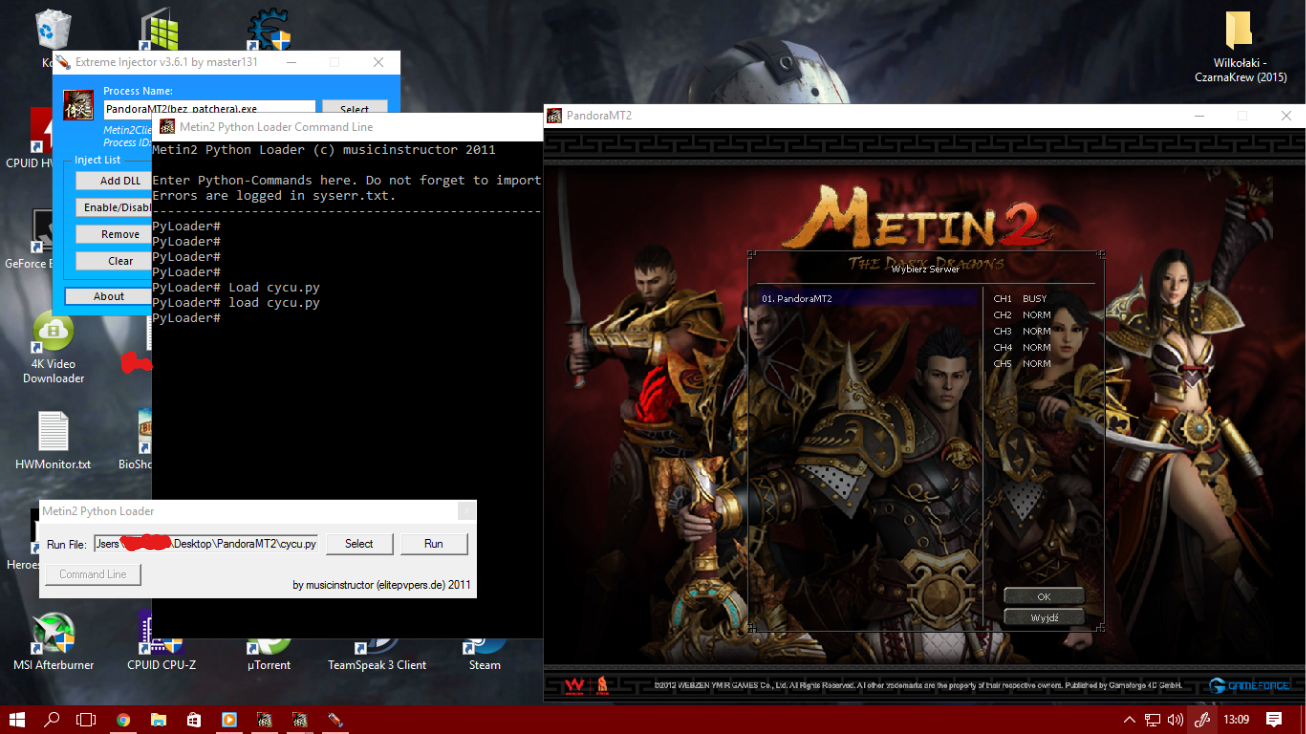Open the media player taskbar icon
Image resolution: width=1306 pixels, height=734 pixels.
click(x=229, y=719)
